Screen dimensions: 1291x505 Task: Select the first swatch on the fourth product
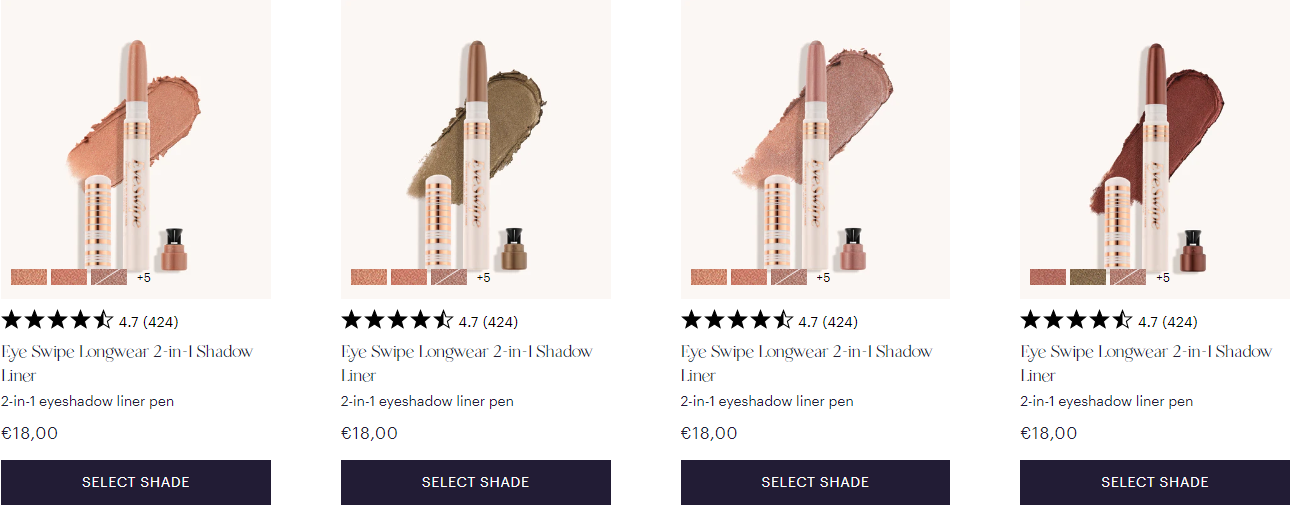pos(1047,277)
